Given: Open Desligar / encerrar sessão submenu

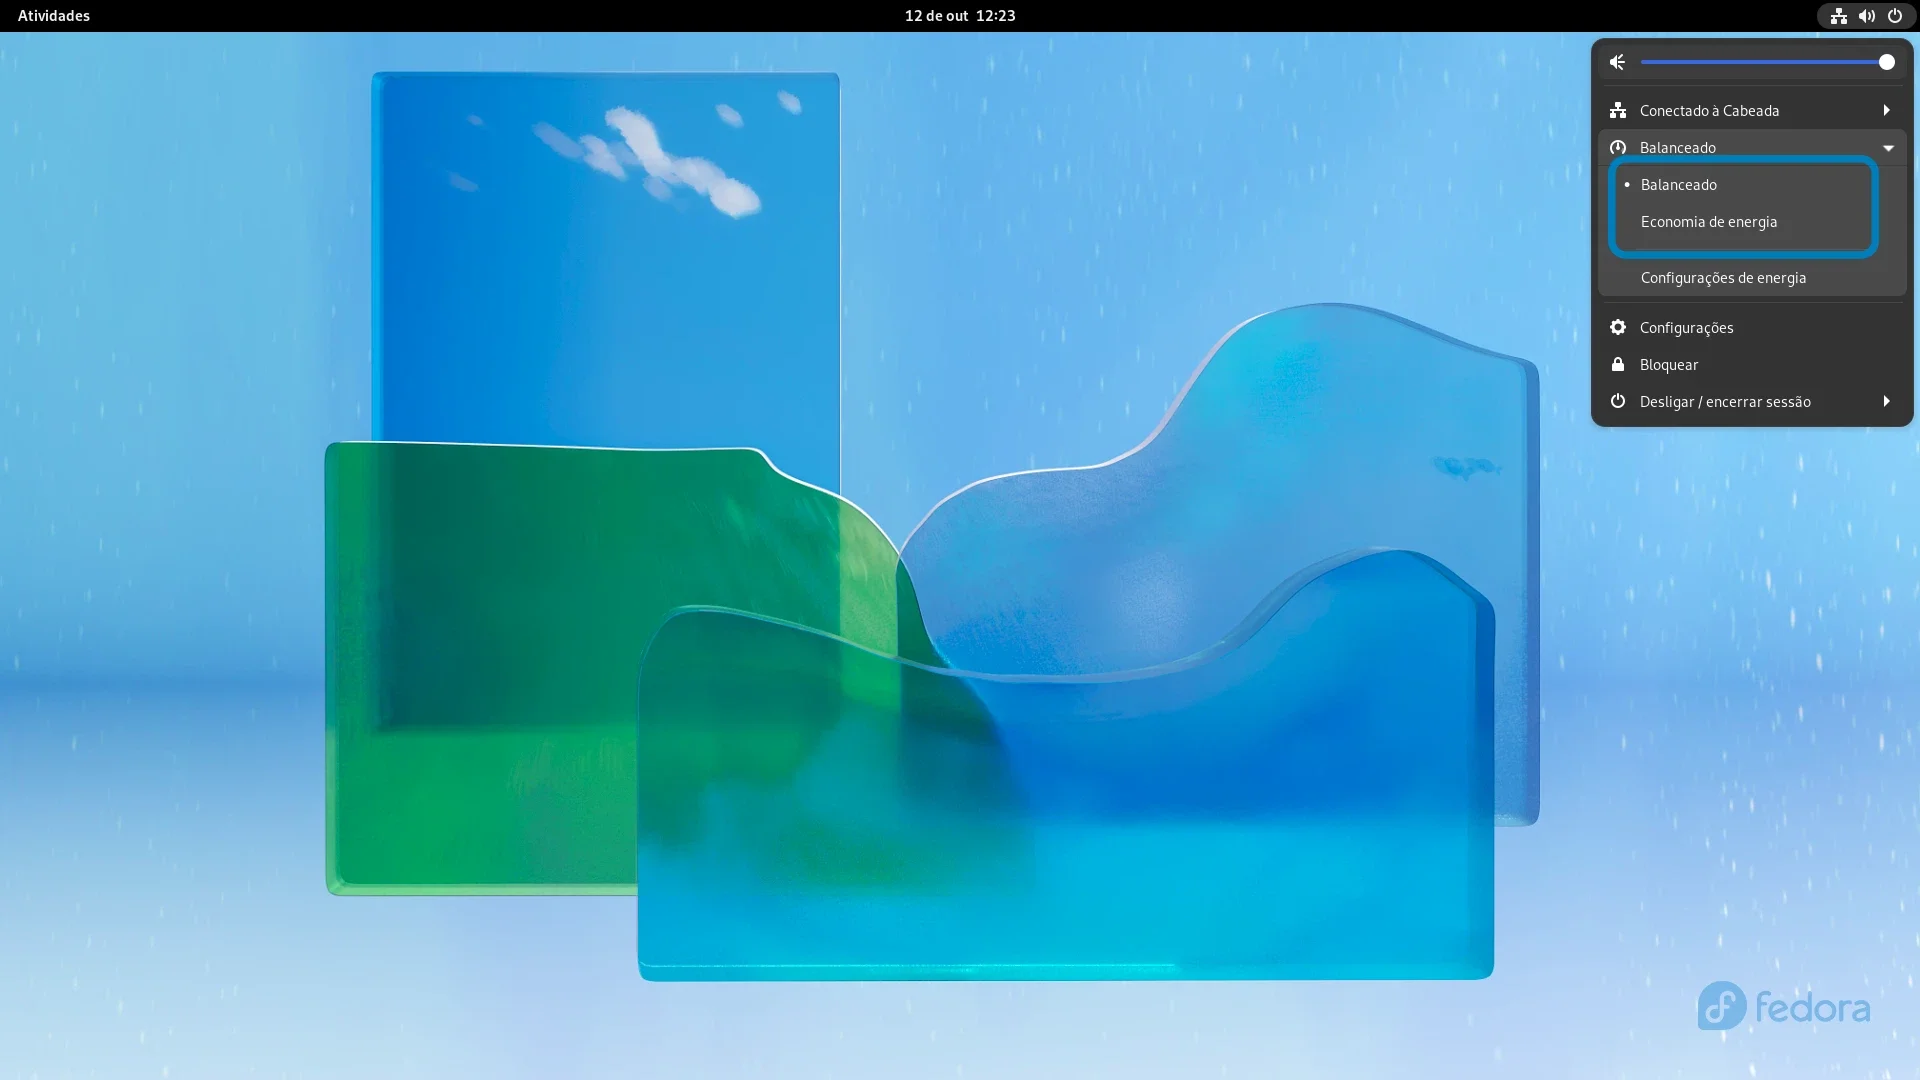Looking at the screenshot, I should (x=1751, y=401).
